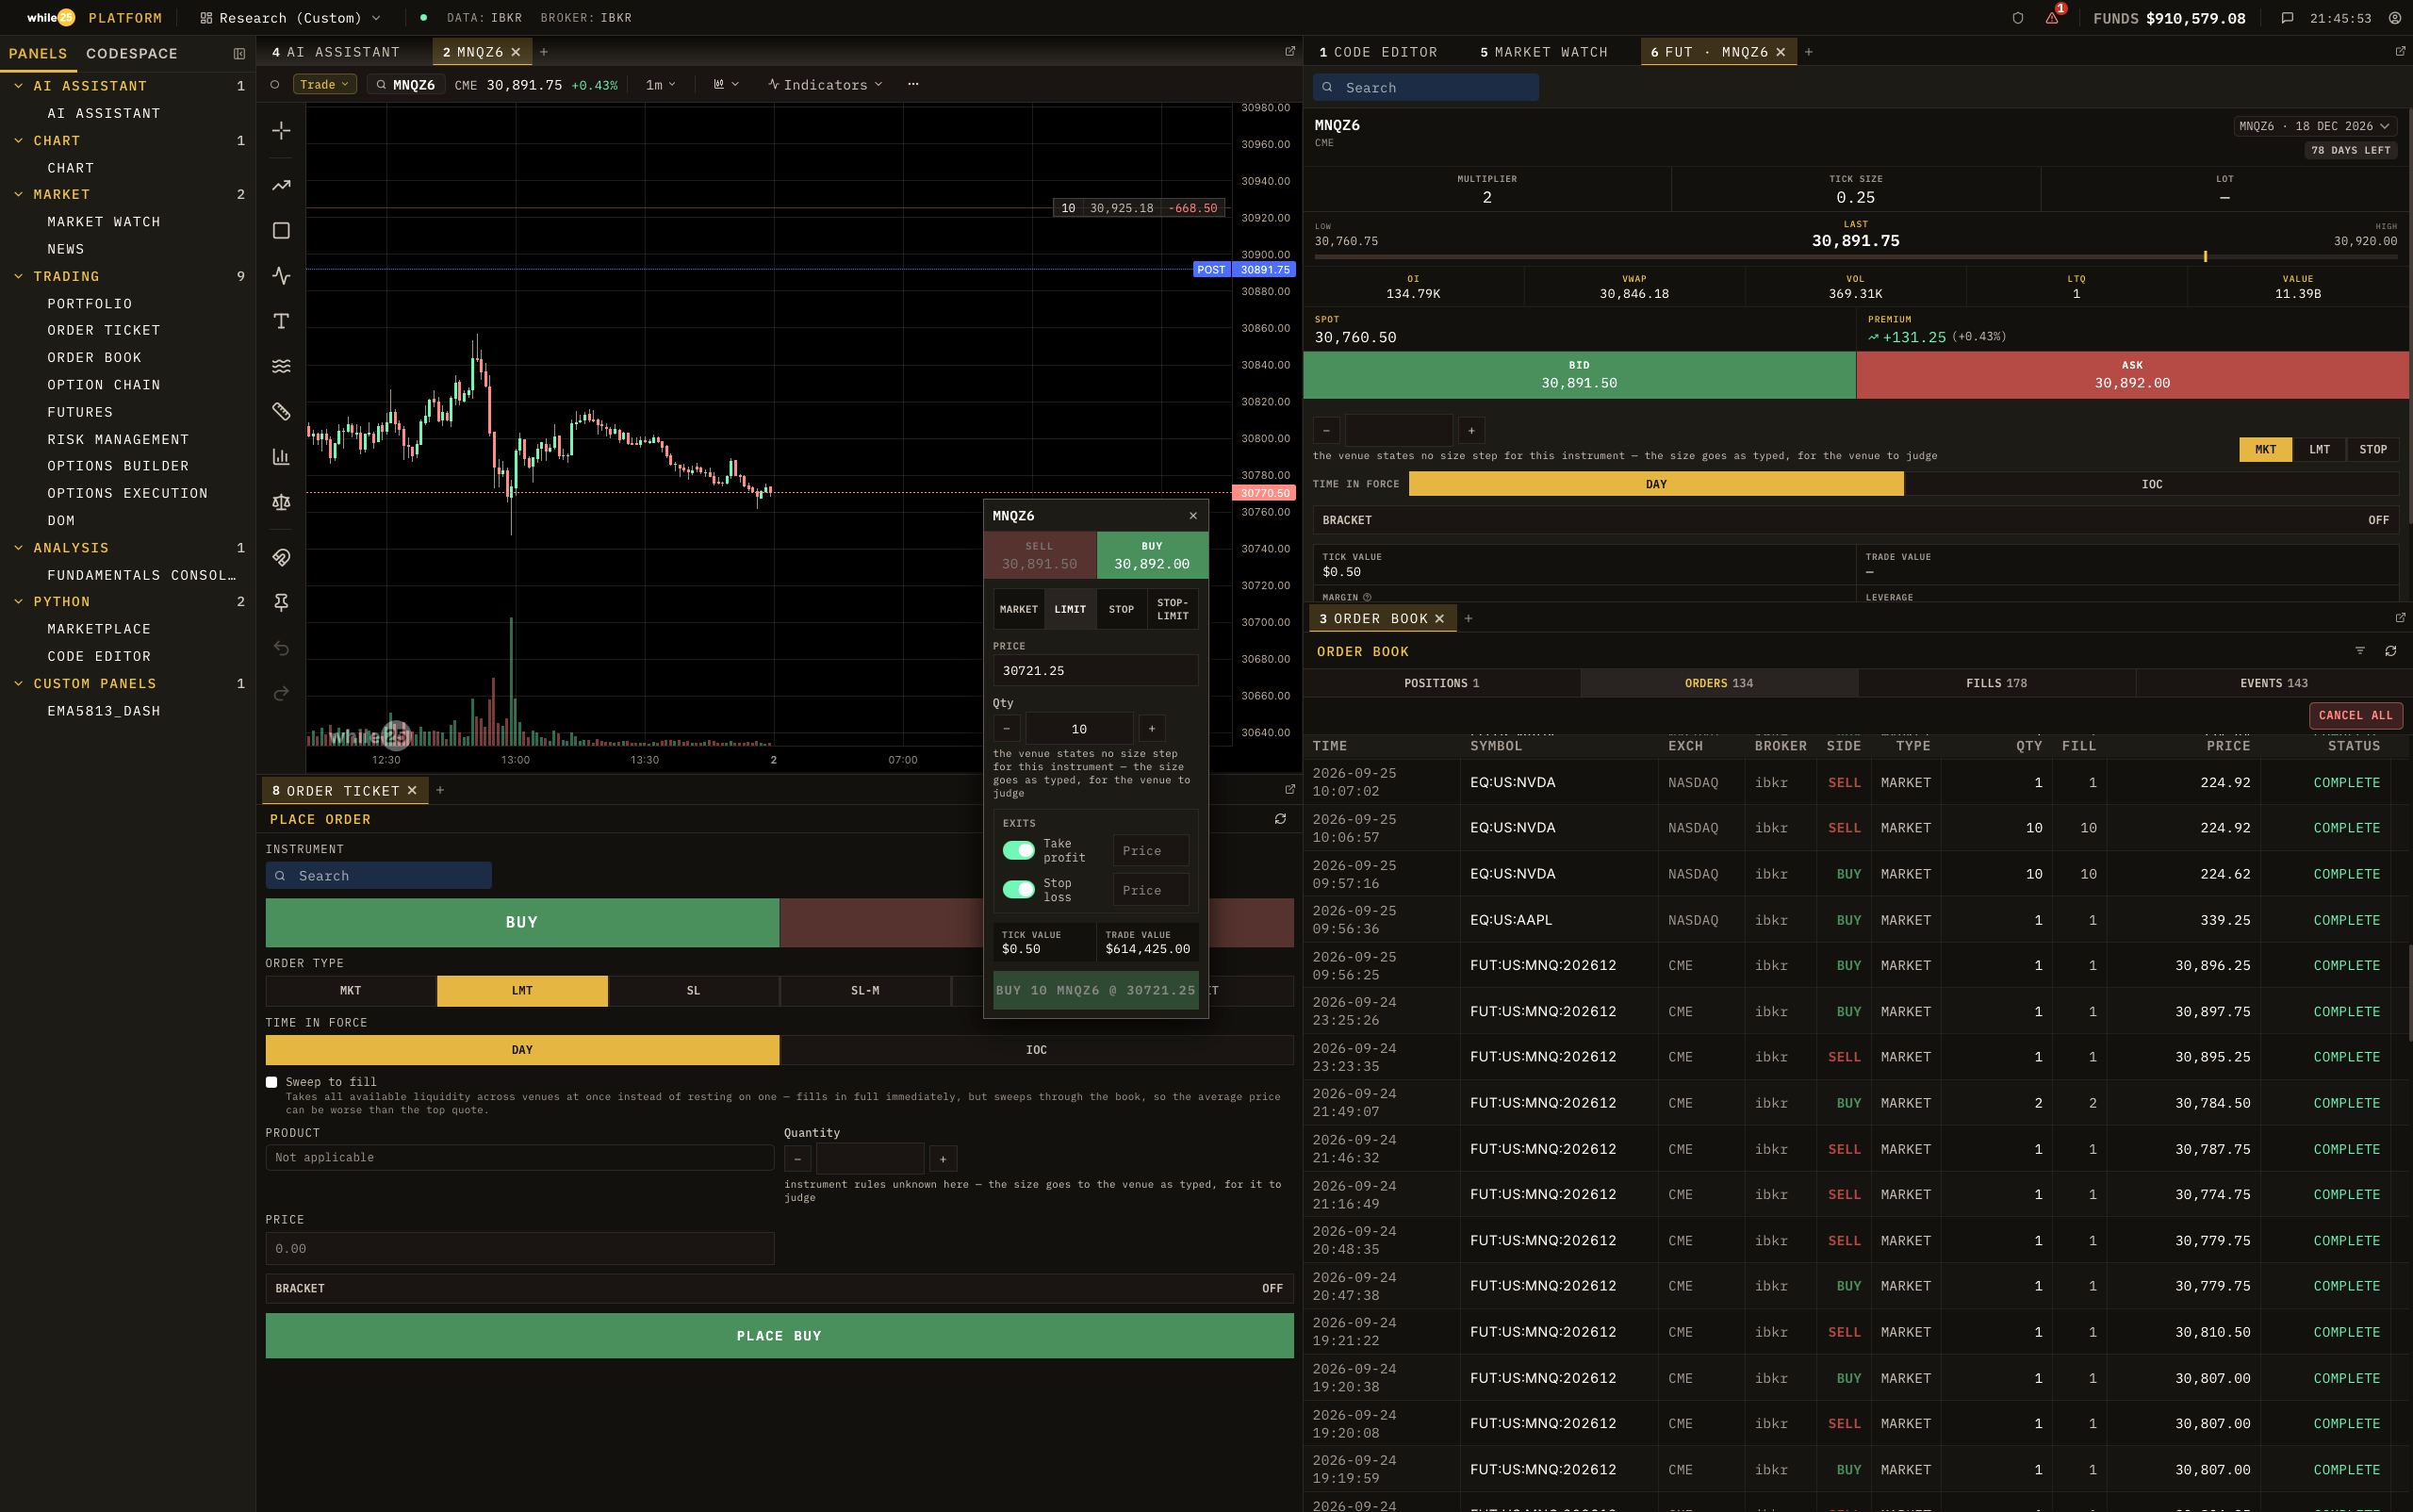Select the trend line drawing tool
2413x1512 pixels.
[x=281, y=185]
